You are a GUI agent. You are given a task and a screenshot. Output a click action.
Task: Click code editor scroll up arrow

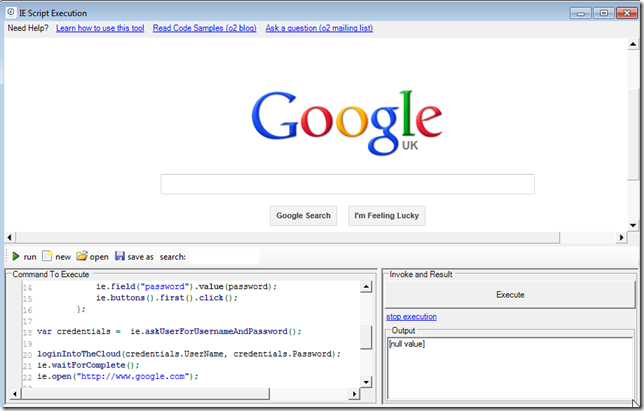(366, 287)
